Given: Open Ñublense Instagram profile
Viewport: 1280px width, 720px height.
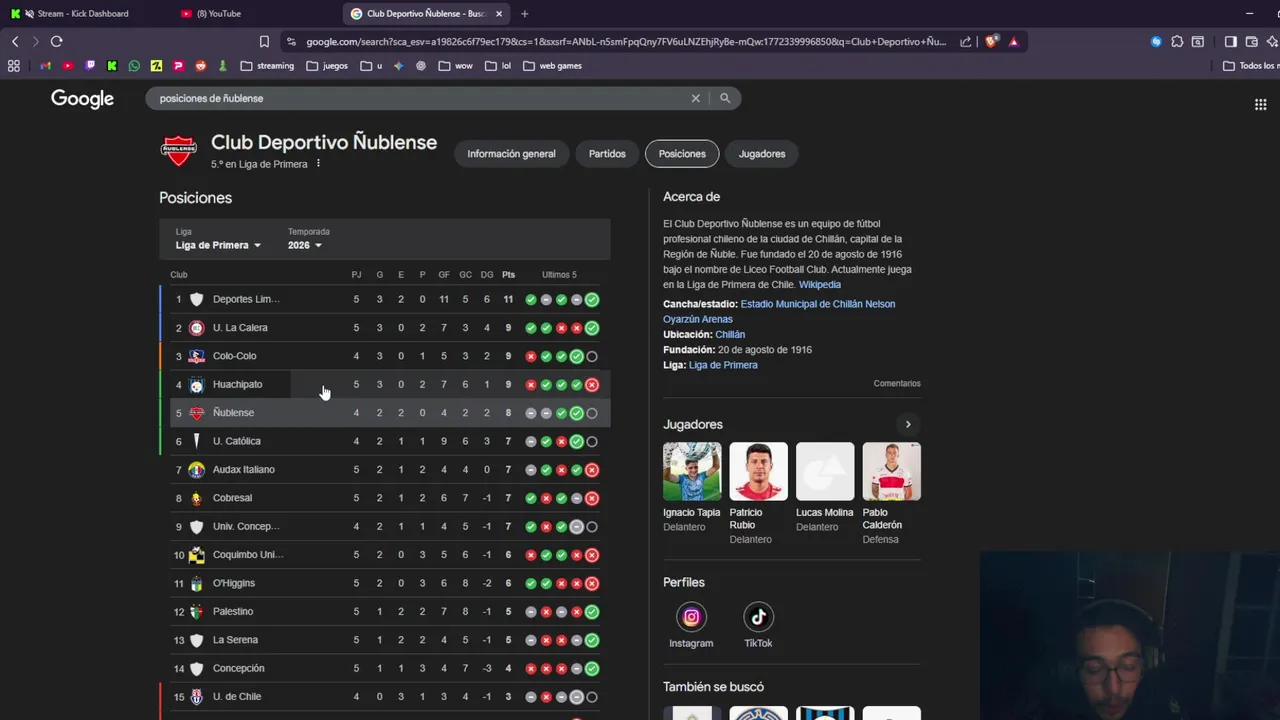Looking at the screenshot, I should 691,617.
